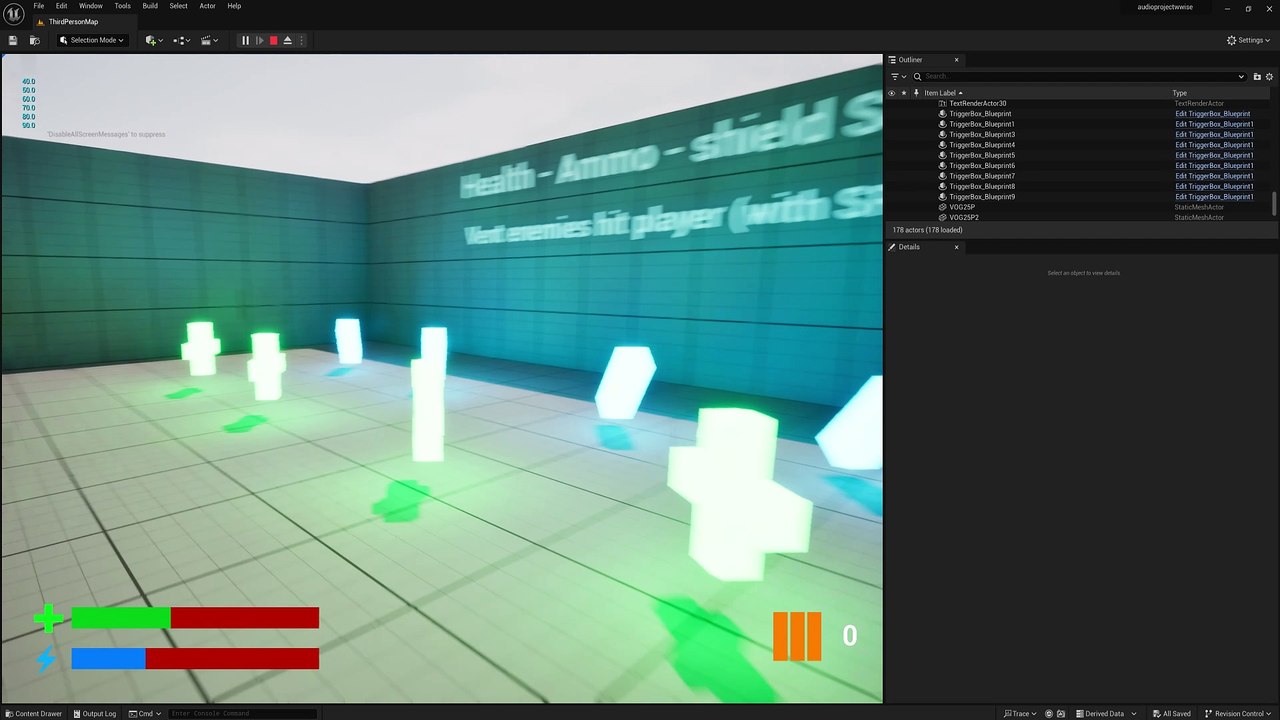This screenshot has width=1280, height=720.
Task: Click the Outliner create new folder icon
Action: (1257, 76)
